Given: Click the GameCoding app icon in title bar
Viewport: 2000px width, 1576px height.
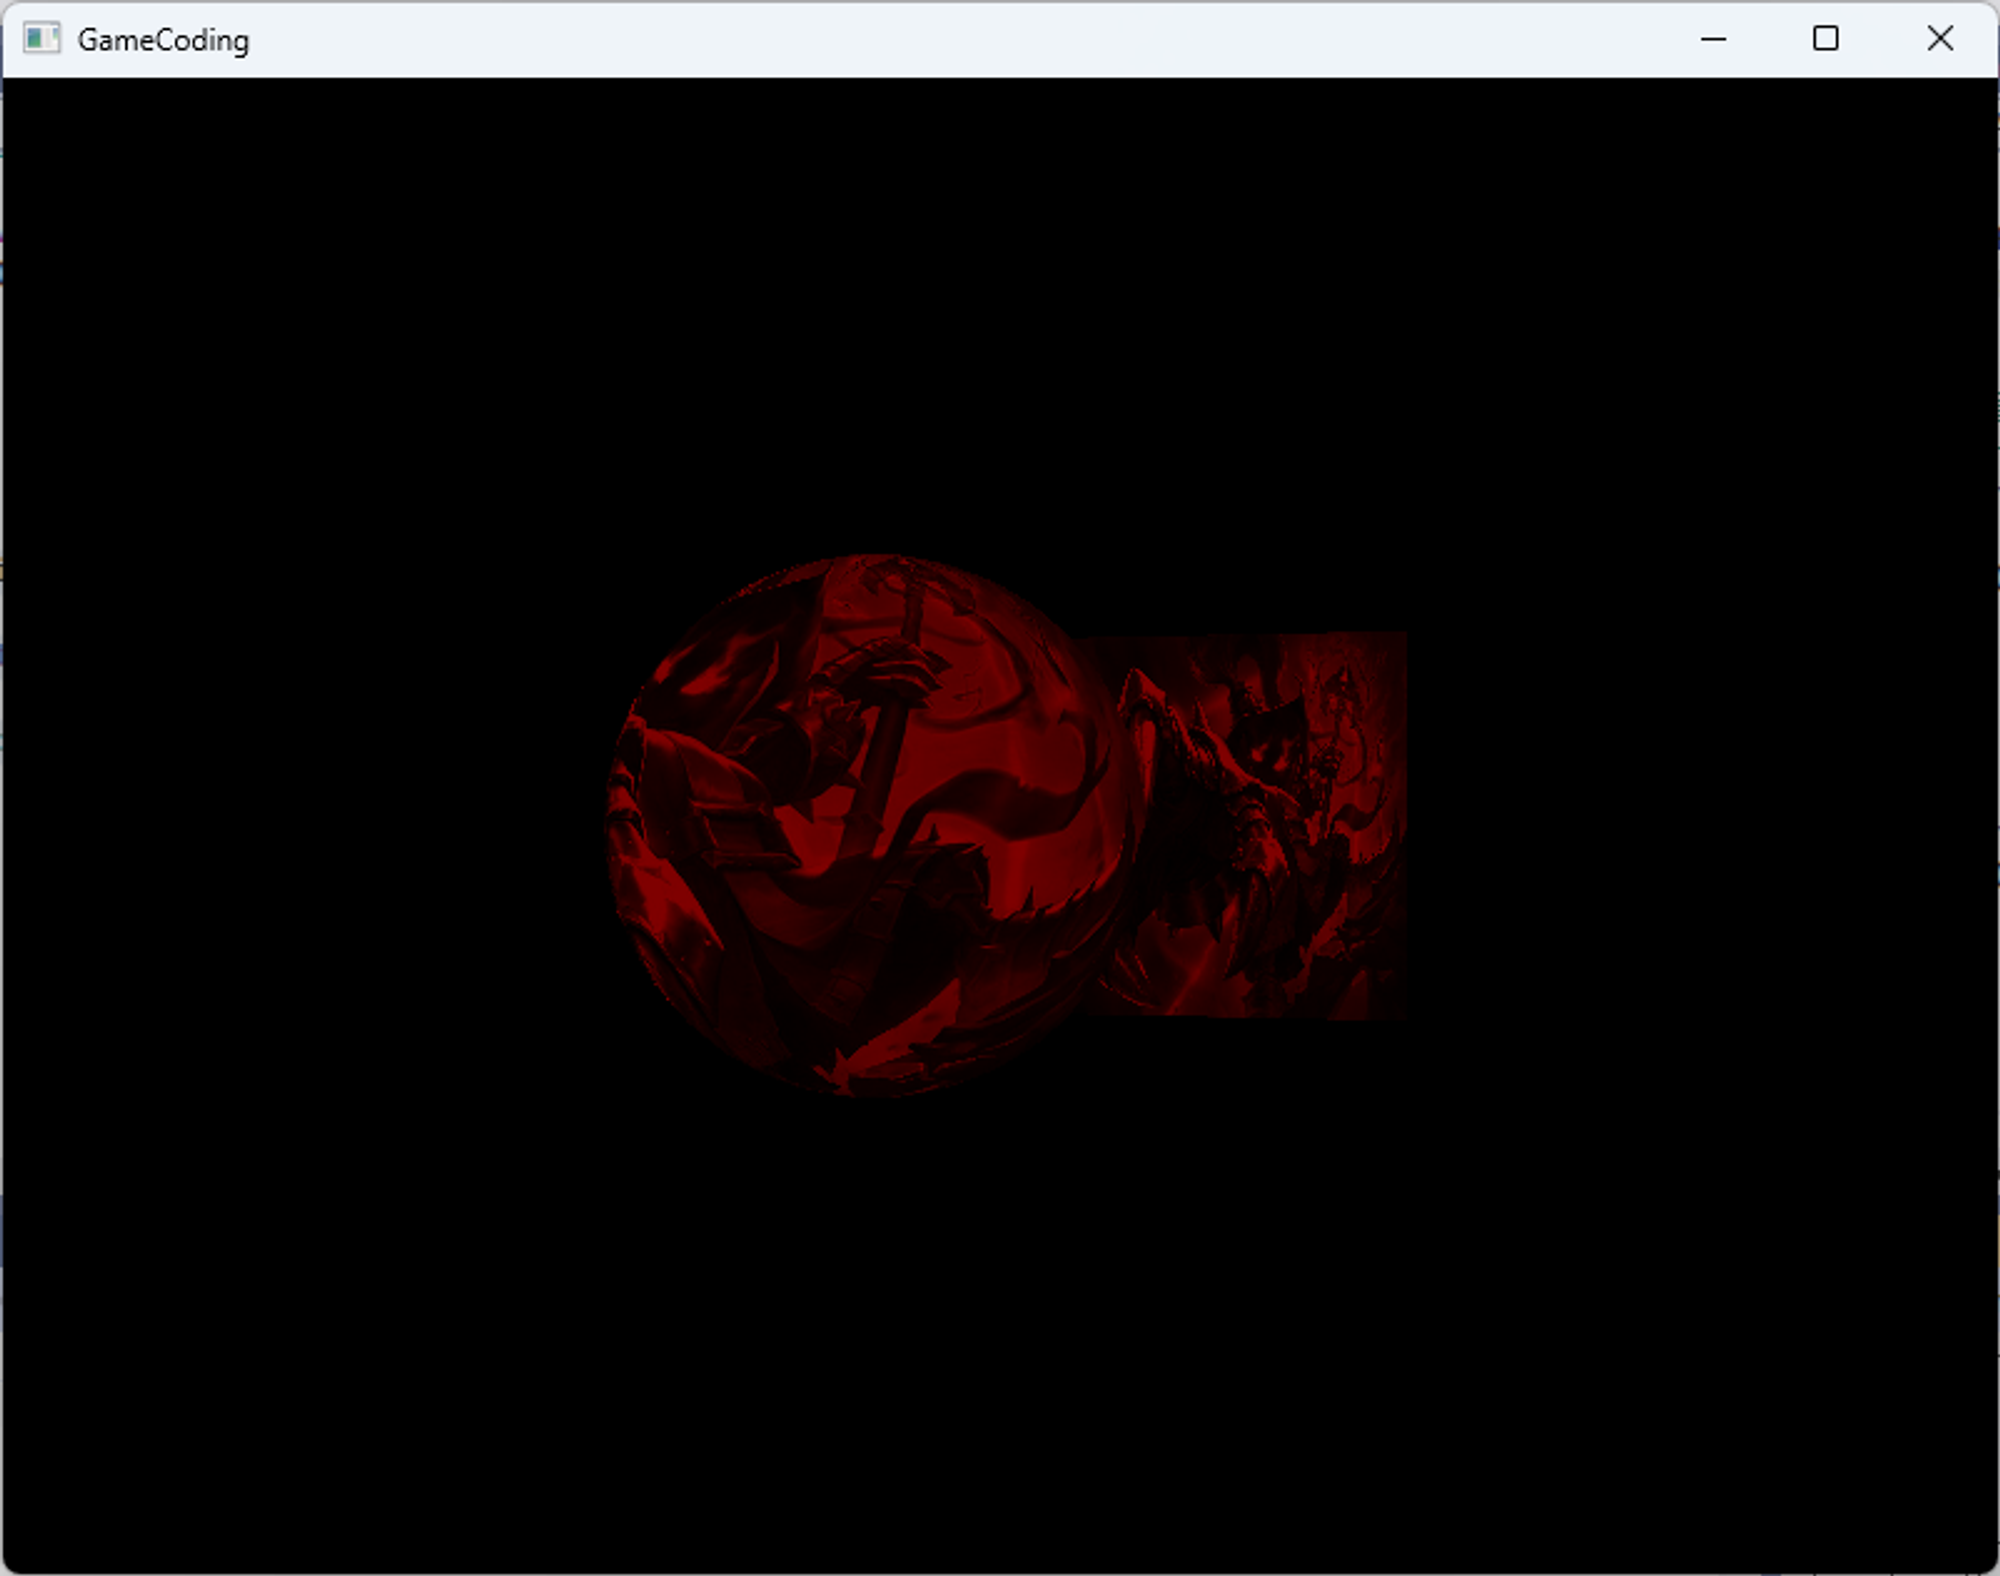Looking at the screenshot, I should 41,39.
